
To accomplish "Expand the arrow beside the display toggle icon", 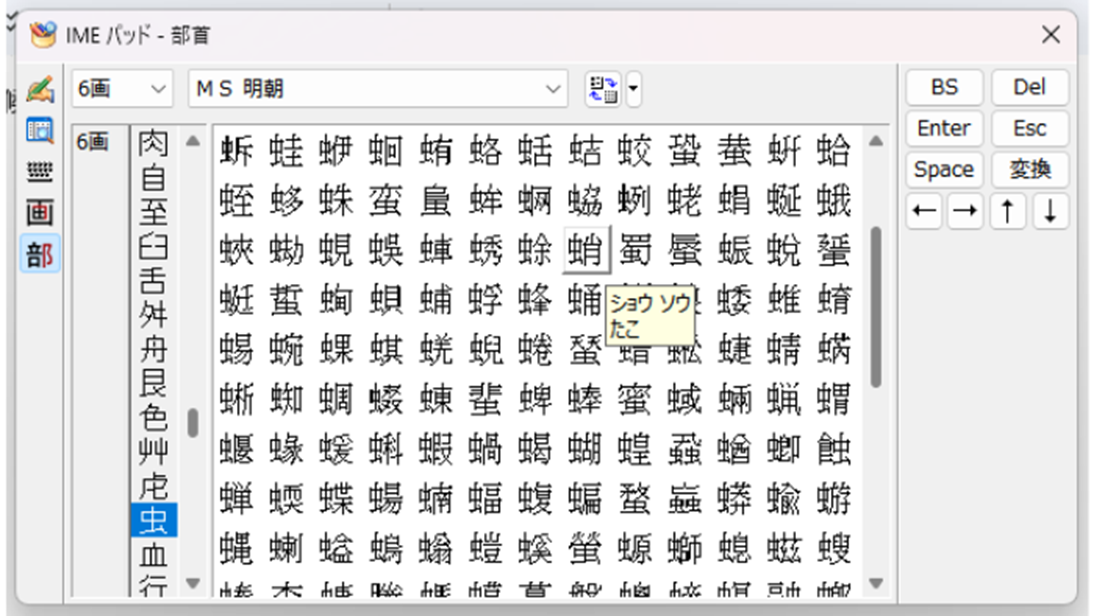I will point(634,89).
